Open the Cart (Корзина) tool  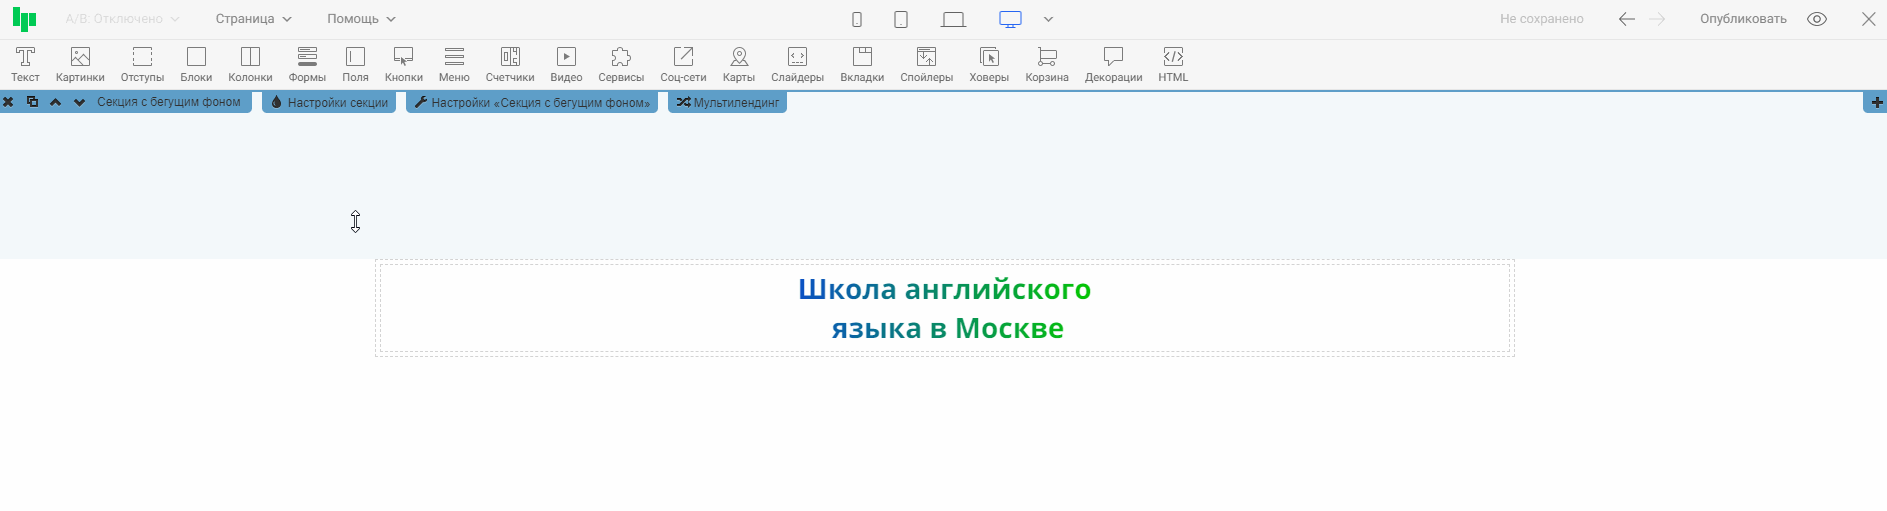[x=1046, y=64]
